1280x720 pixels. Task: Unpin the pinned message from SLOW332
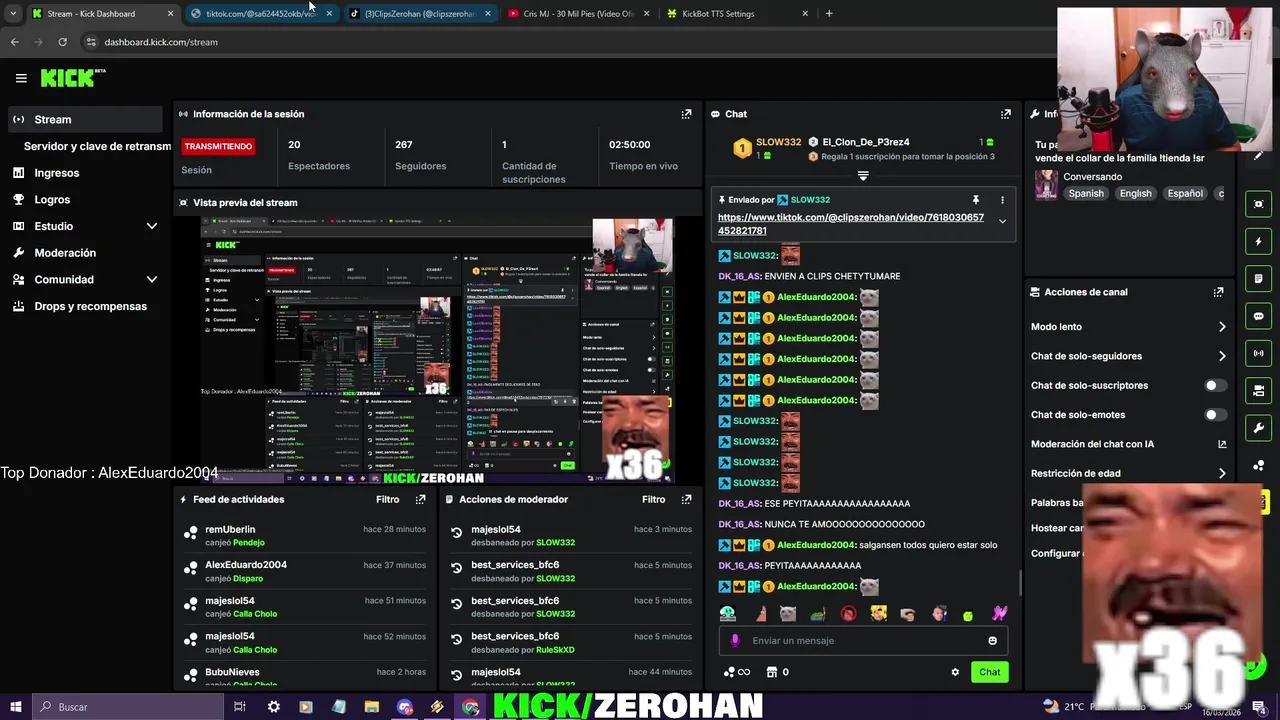(976, 200)
